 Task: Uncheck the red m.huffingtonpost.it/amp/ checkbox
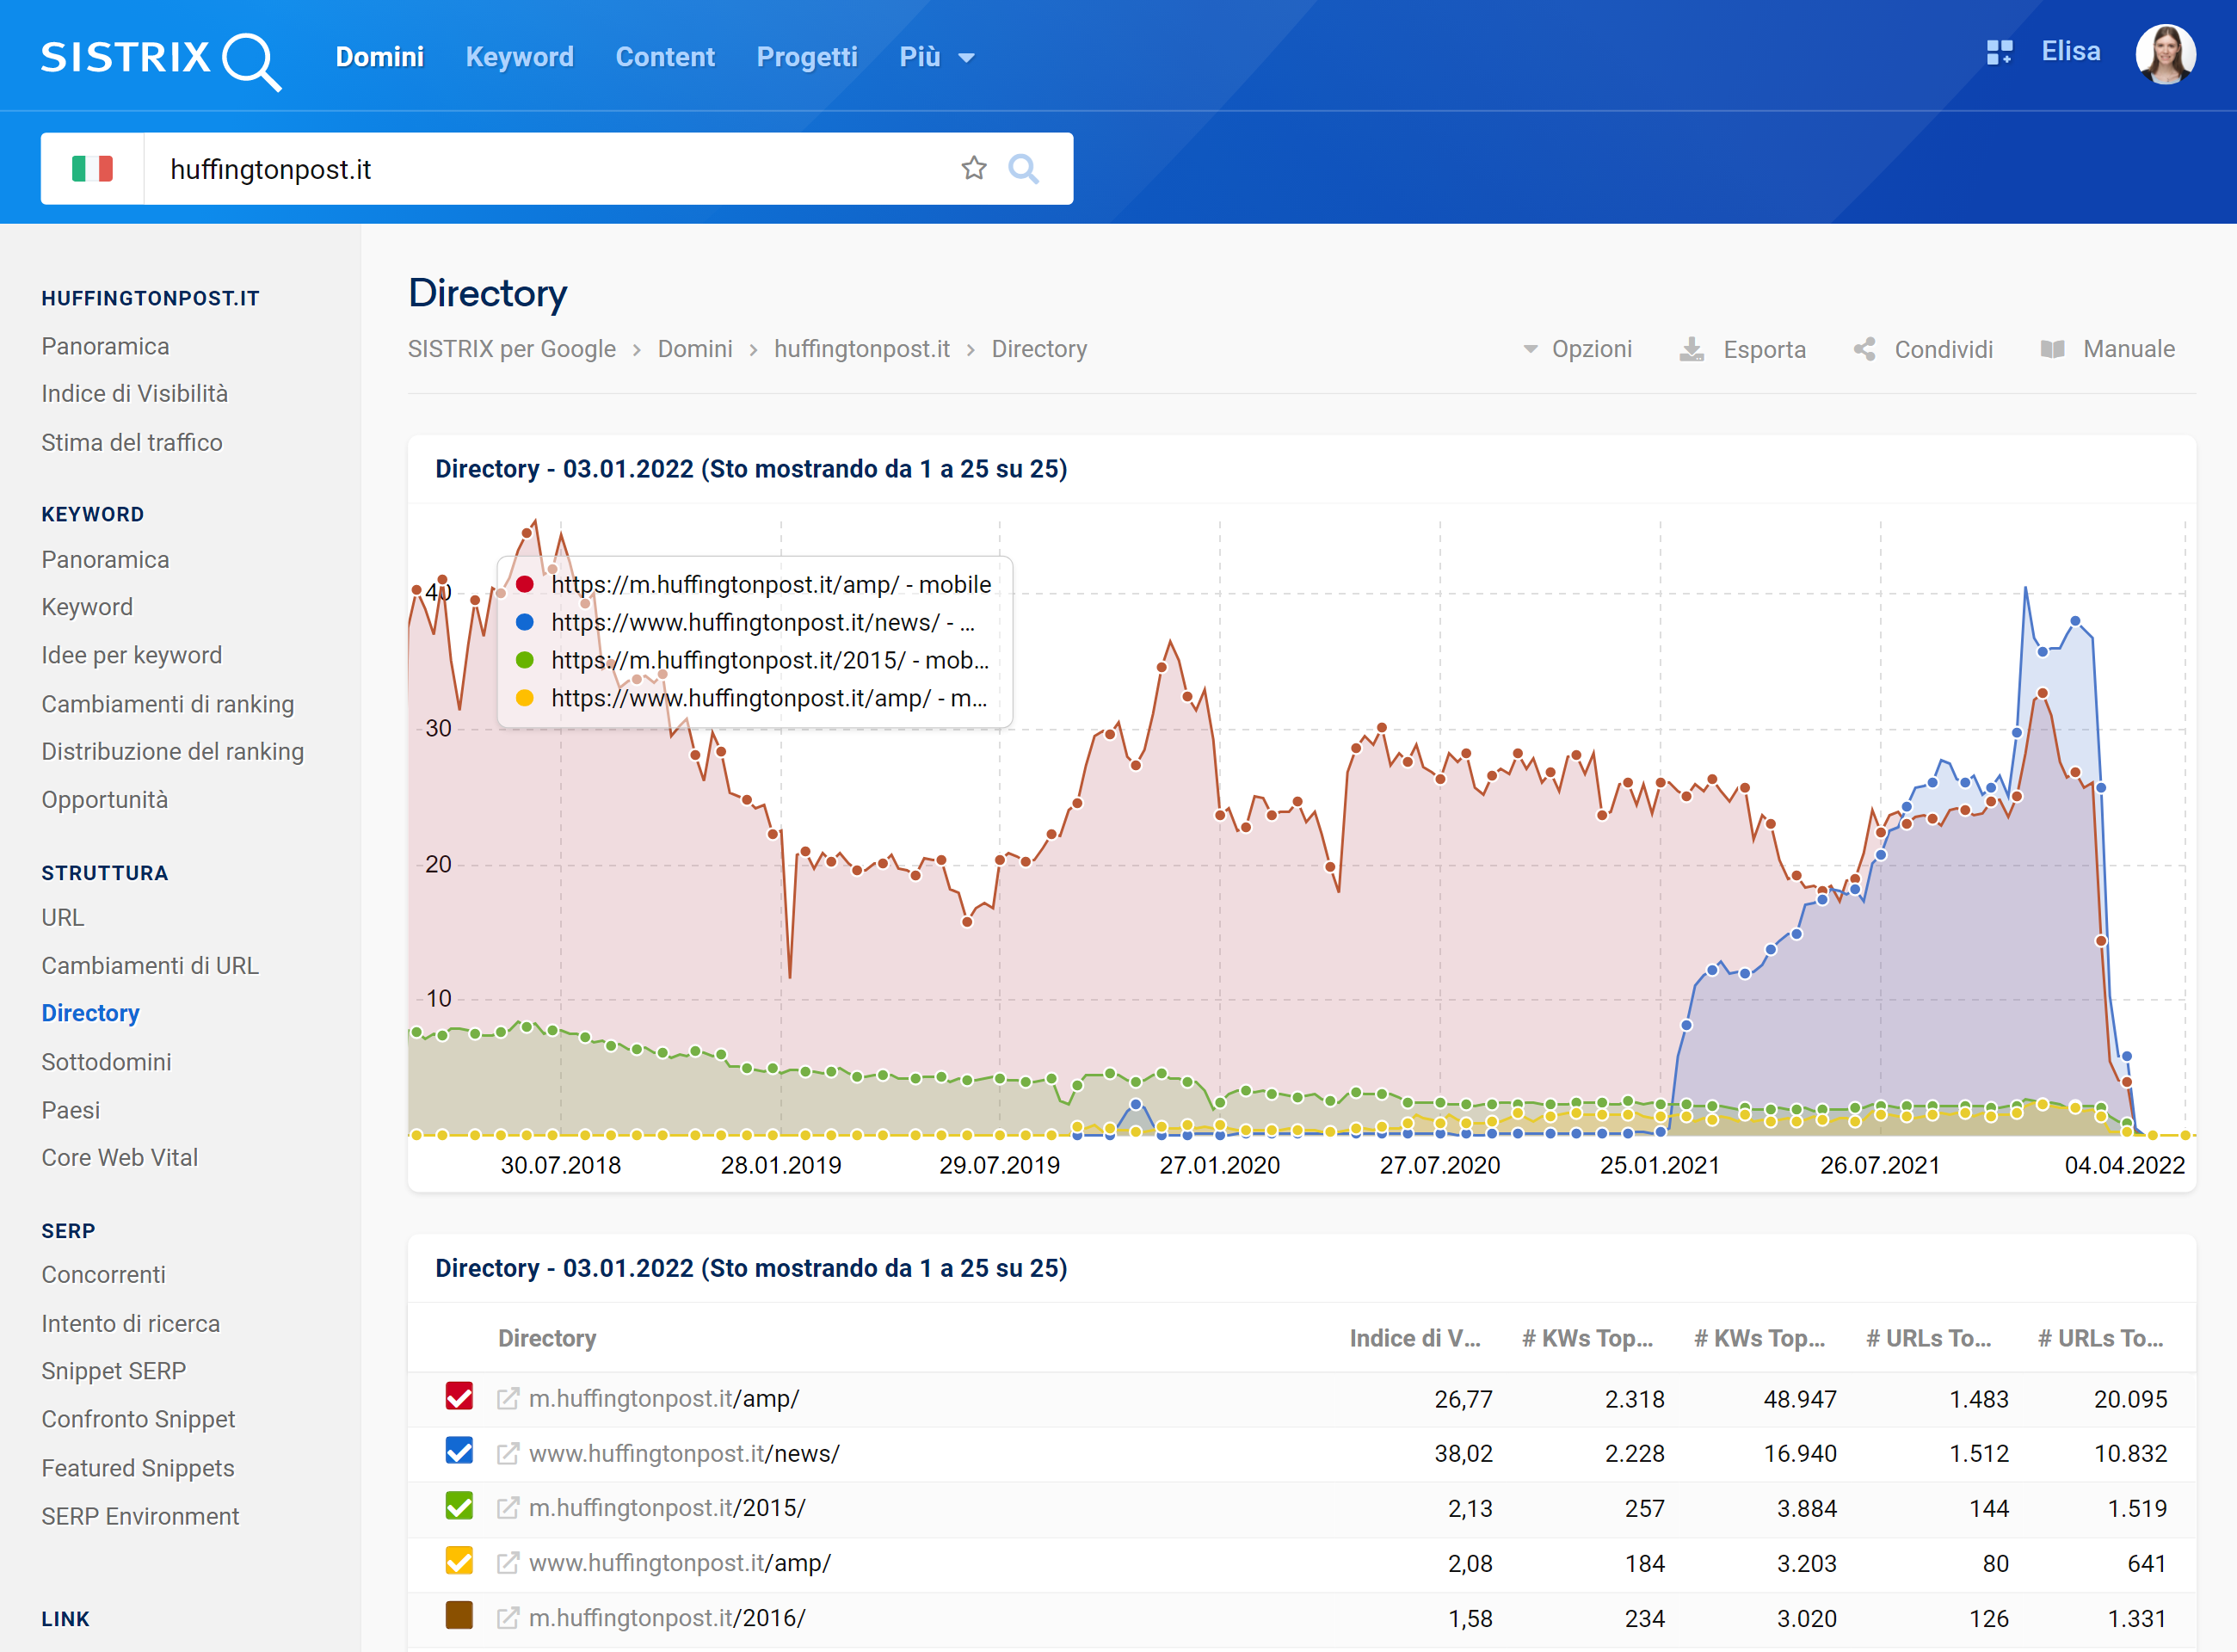(x=459, y=1397)
